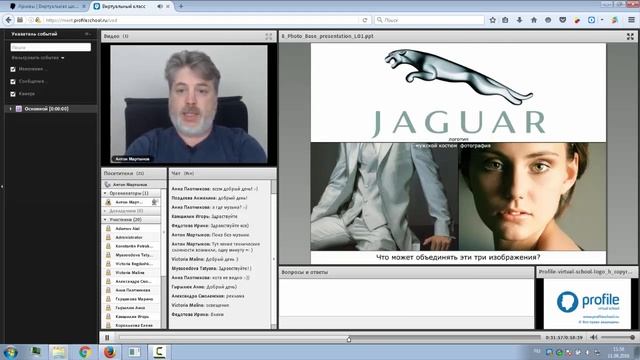
Task: Go back using the browser back arrow
Action: (9, 20)
